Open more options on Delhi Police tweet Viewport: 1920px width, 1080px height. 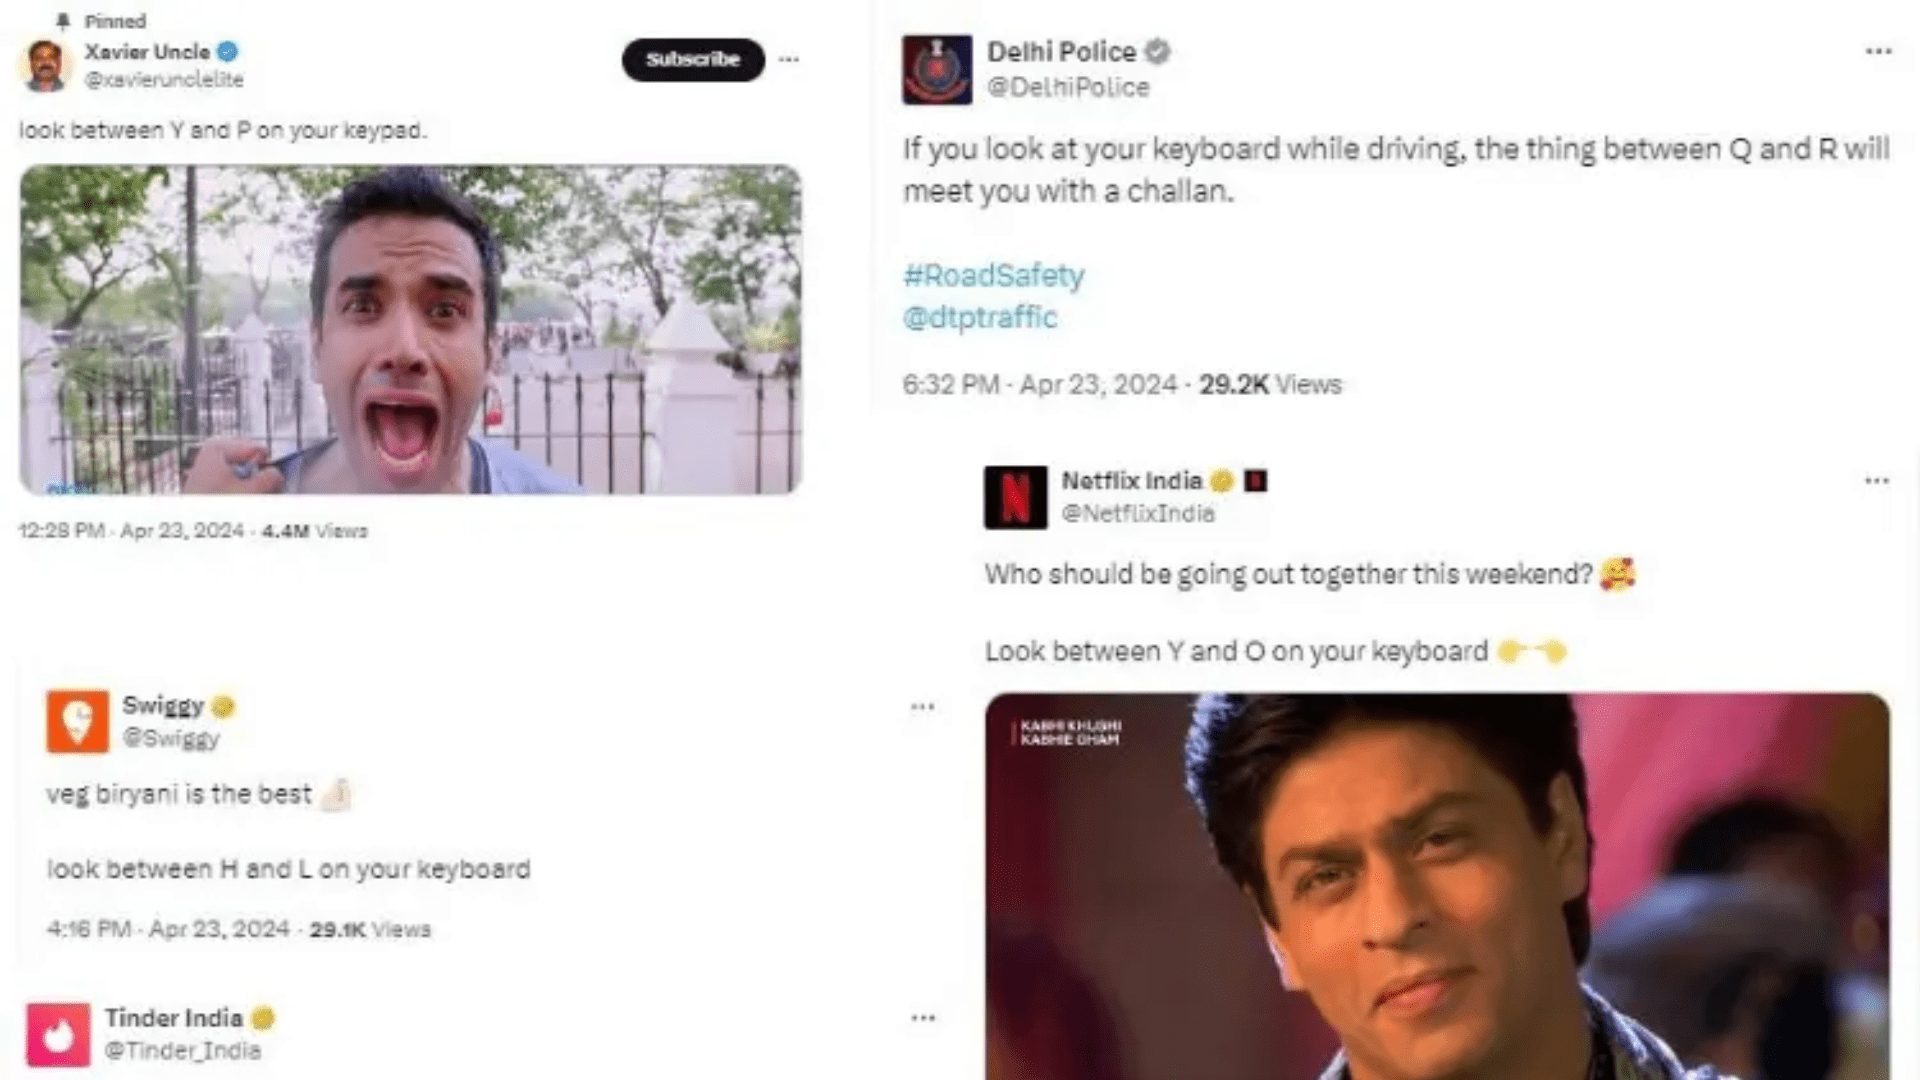1878,52
